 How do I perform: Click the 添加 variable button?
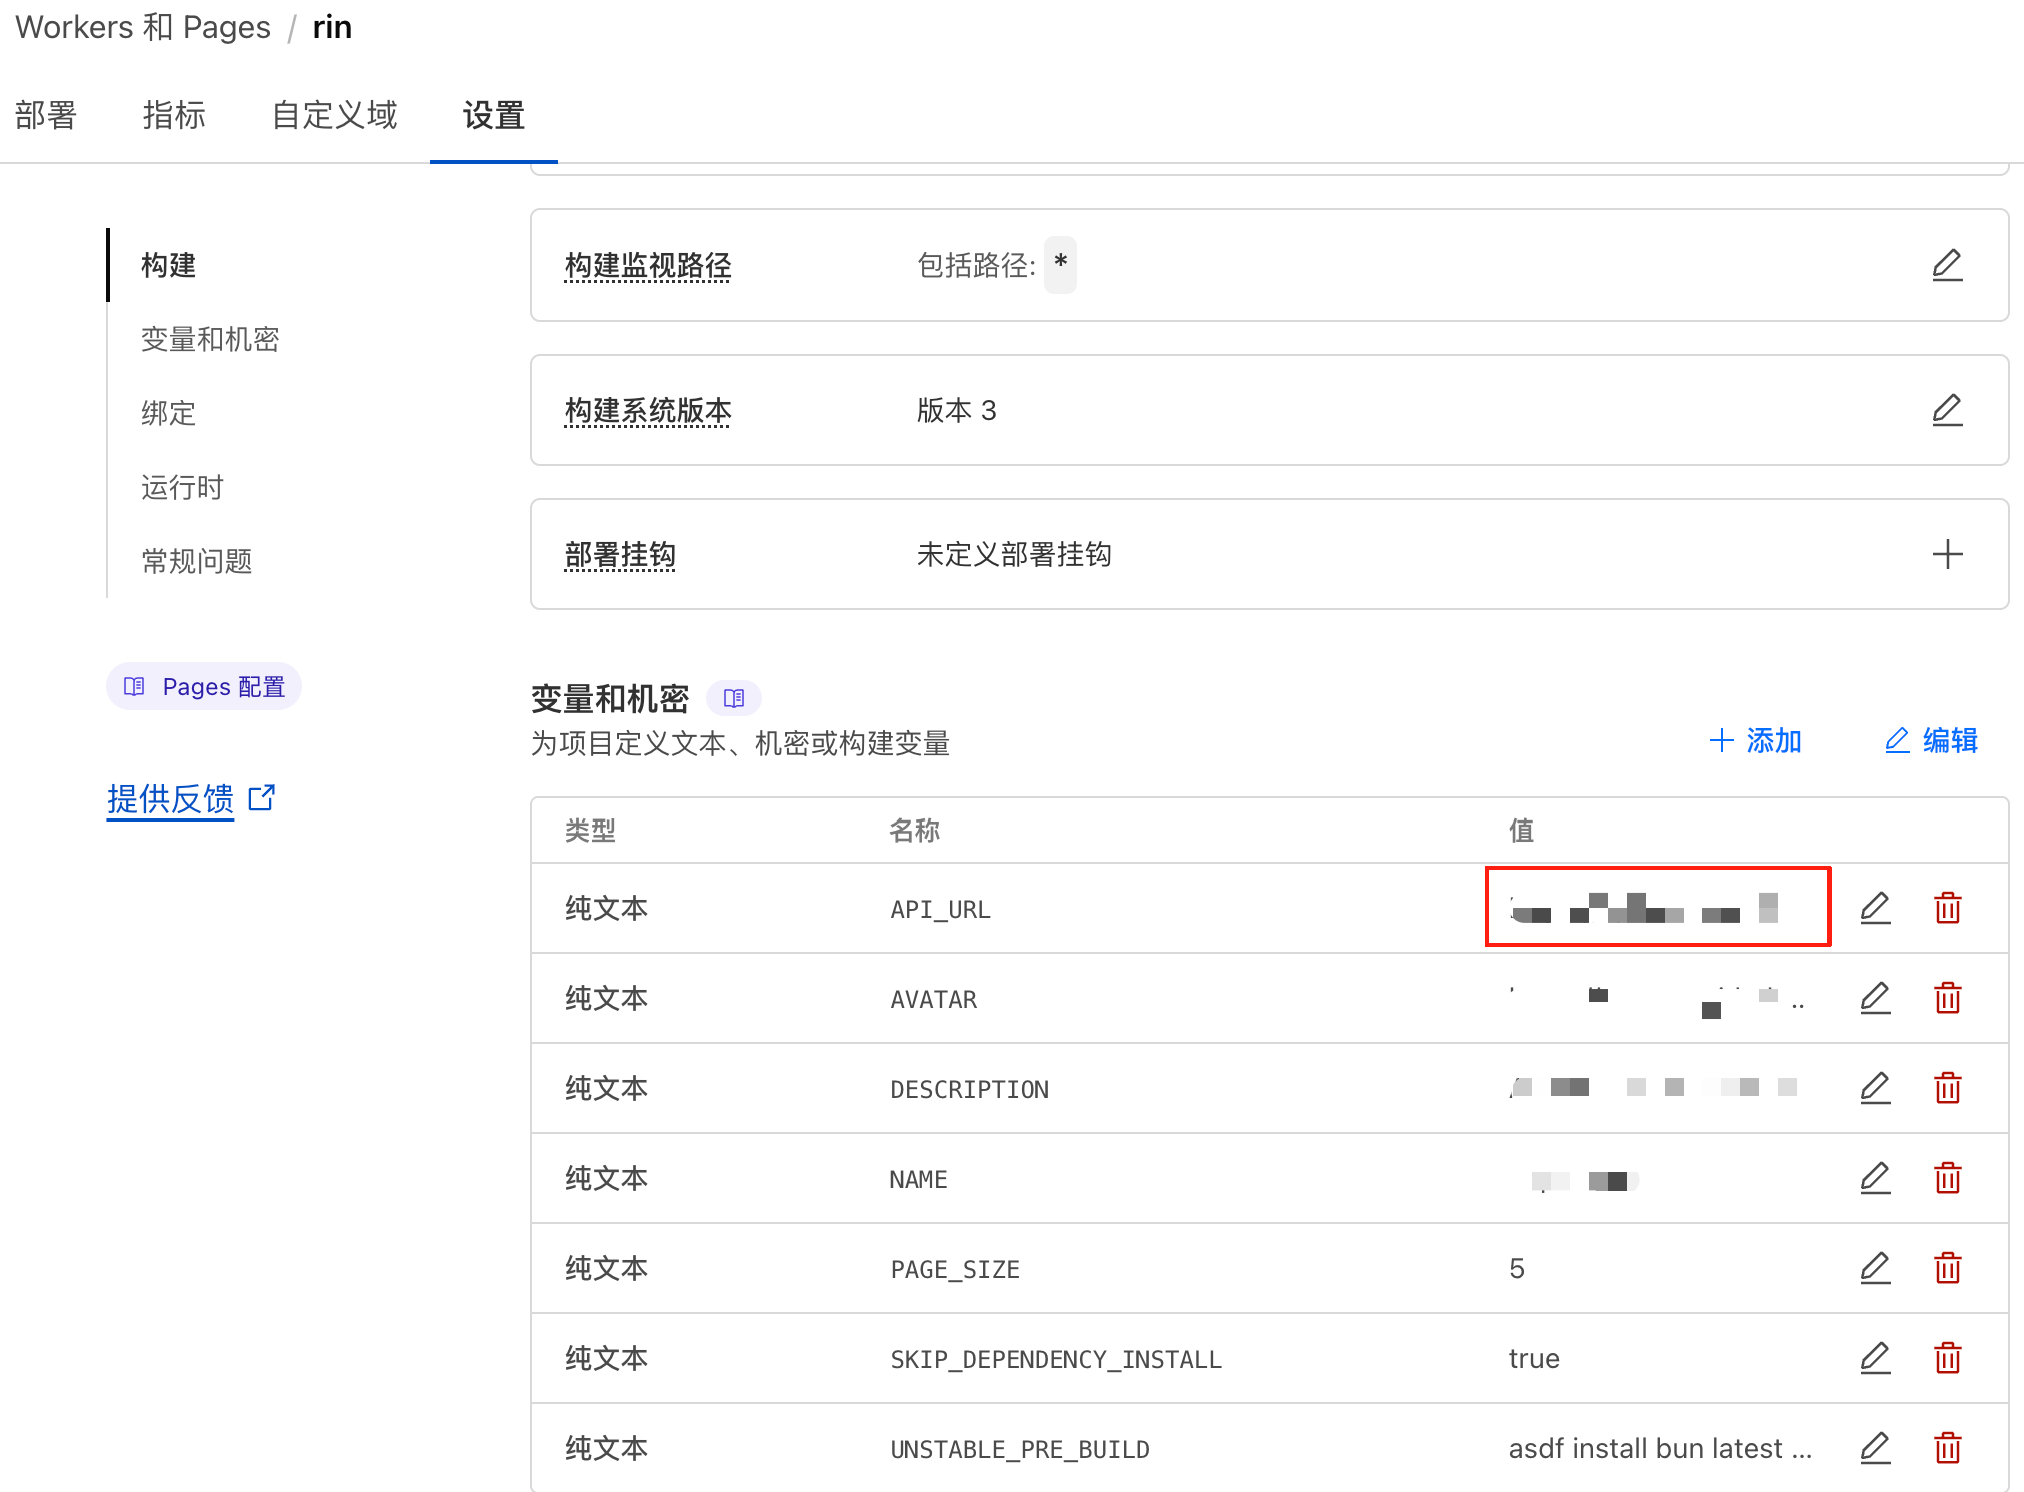pyautogui.click(x=1755, y=740)
